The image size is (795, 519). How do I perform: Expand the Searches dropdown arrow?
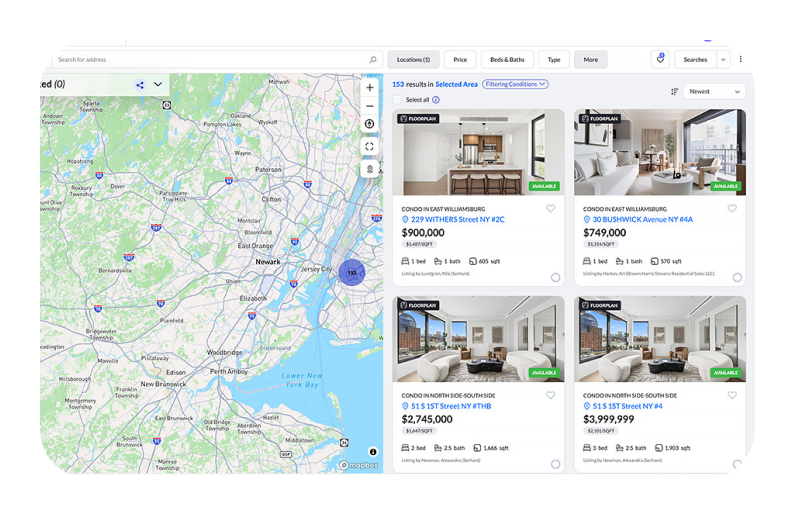(x=723, y=59)
